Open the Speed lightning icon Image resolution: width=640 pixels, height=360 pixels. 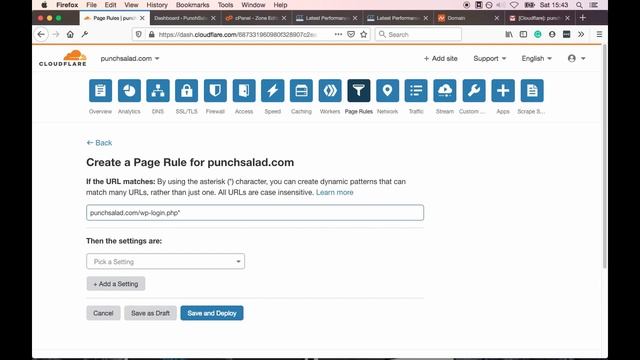(x=273, y=91)
